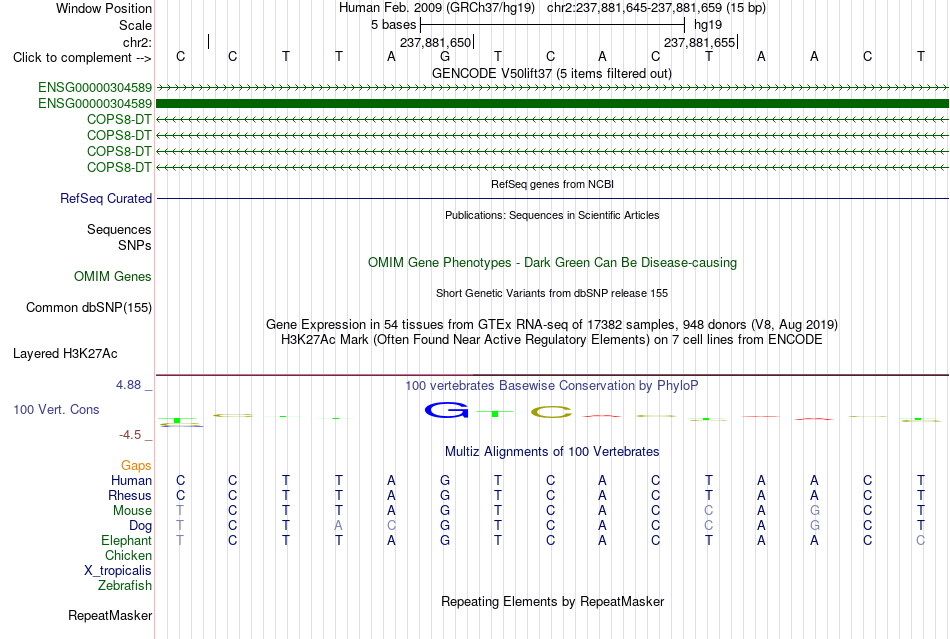This screenshot has width=950, height=639.
Task: Click the faded C in the Elephant row
Action: point(920,540)
